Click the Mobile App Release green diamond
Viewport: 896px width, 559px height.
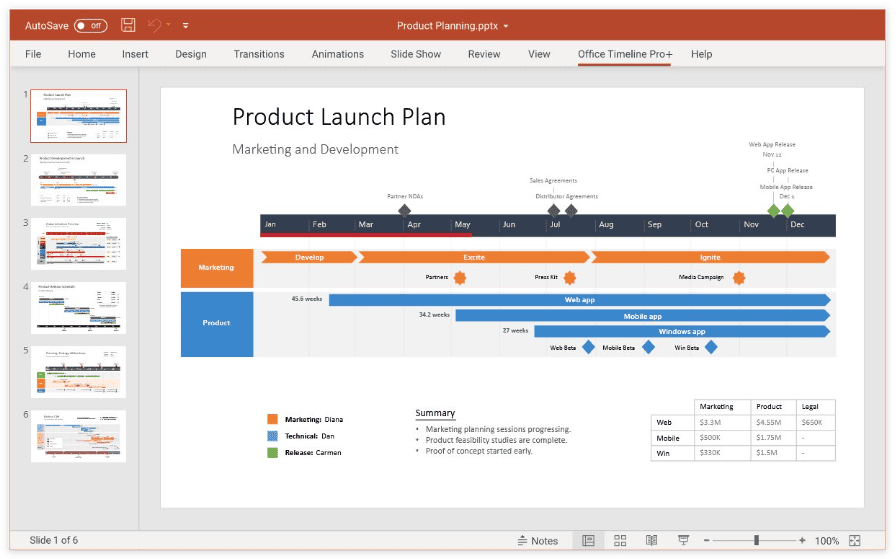[787, 211]
